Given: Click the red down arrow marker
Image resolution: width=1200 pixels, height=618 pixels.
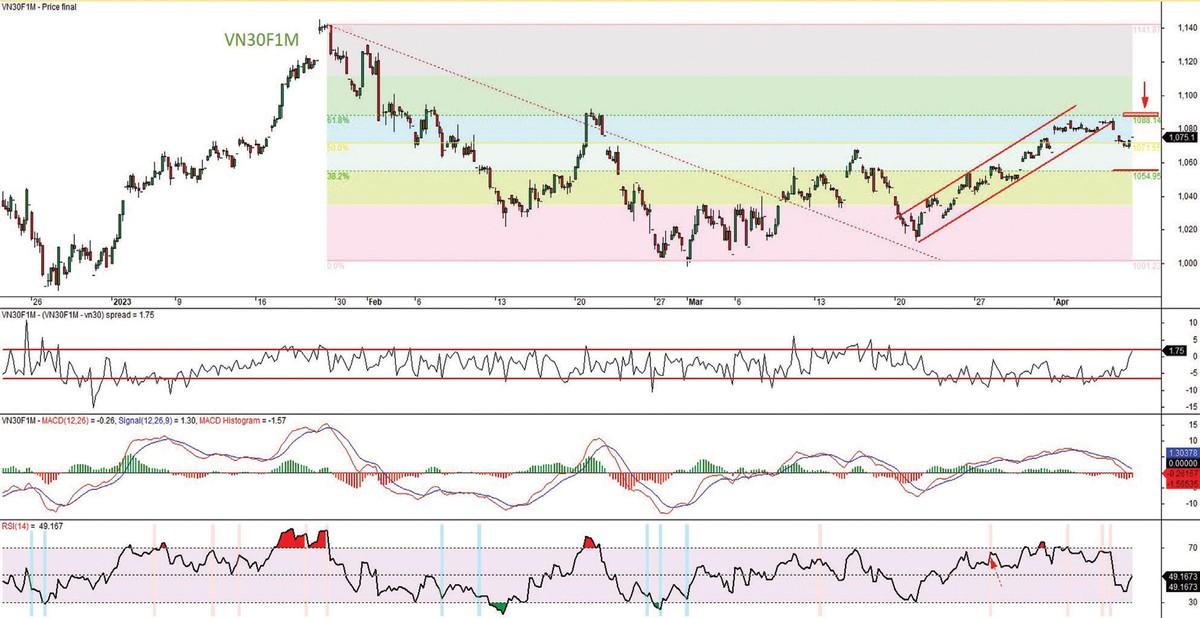Looking at the screenshot, I should [1145, 102].
